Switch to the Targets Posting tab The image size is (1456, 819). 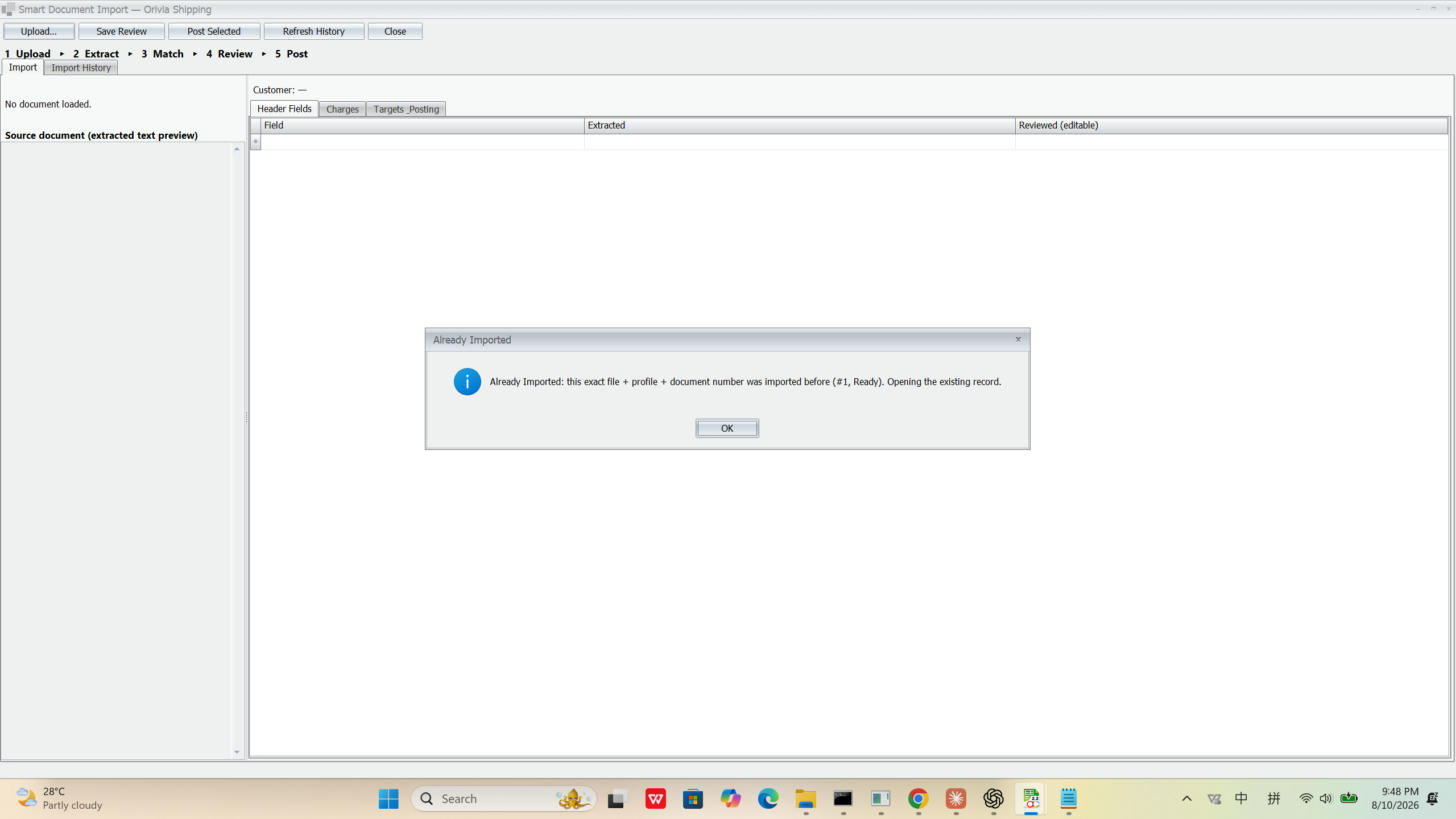pos(406,109)
